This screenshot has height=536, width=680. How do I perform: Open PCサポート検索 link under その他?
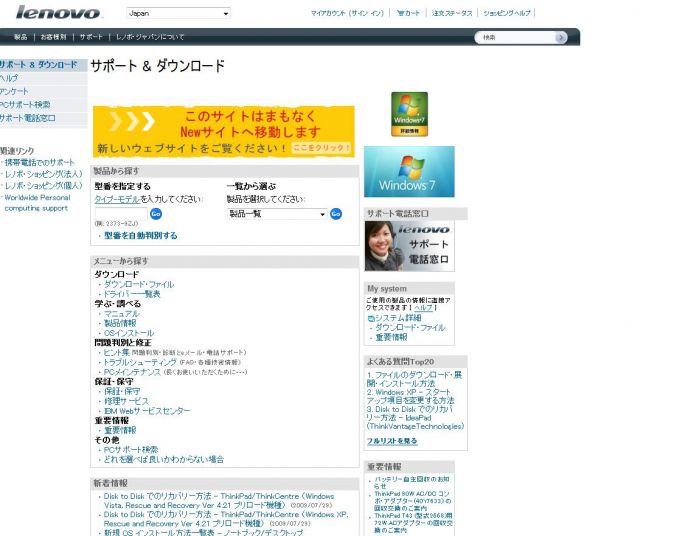click(131, 450)
